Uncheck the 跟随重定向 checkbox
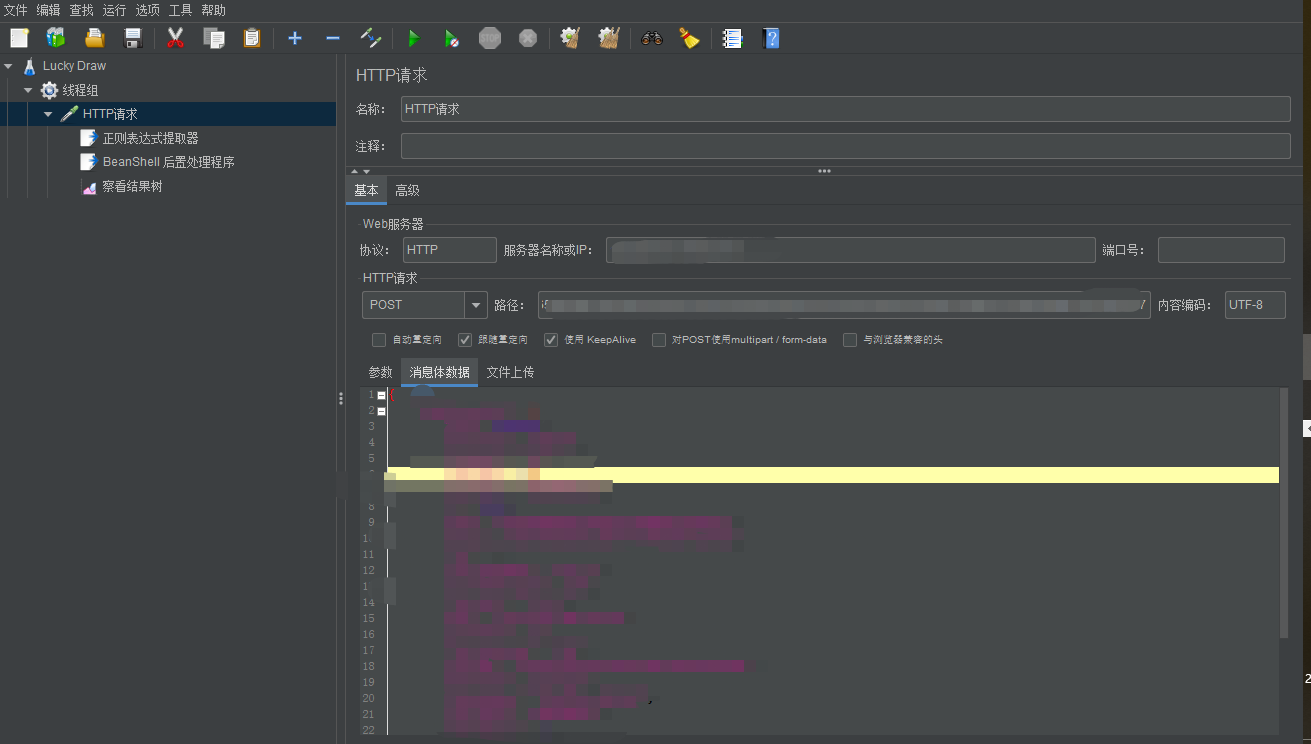1311x744 pixels. (465, 340)
